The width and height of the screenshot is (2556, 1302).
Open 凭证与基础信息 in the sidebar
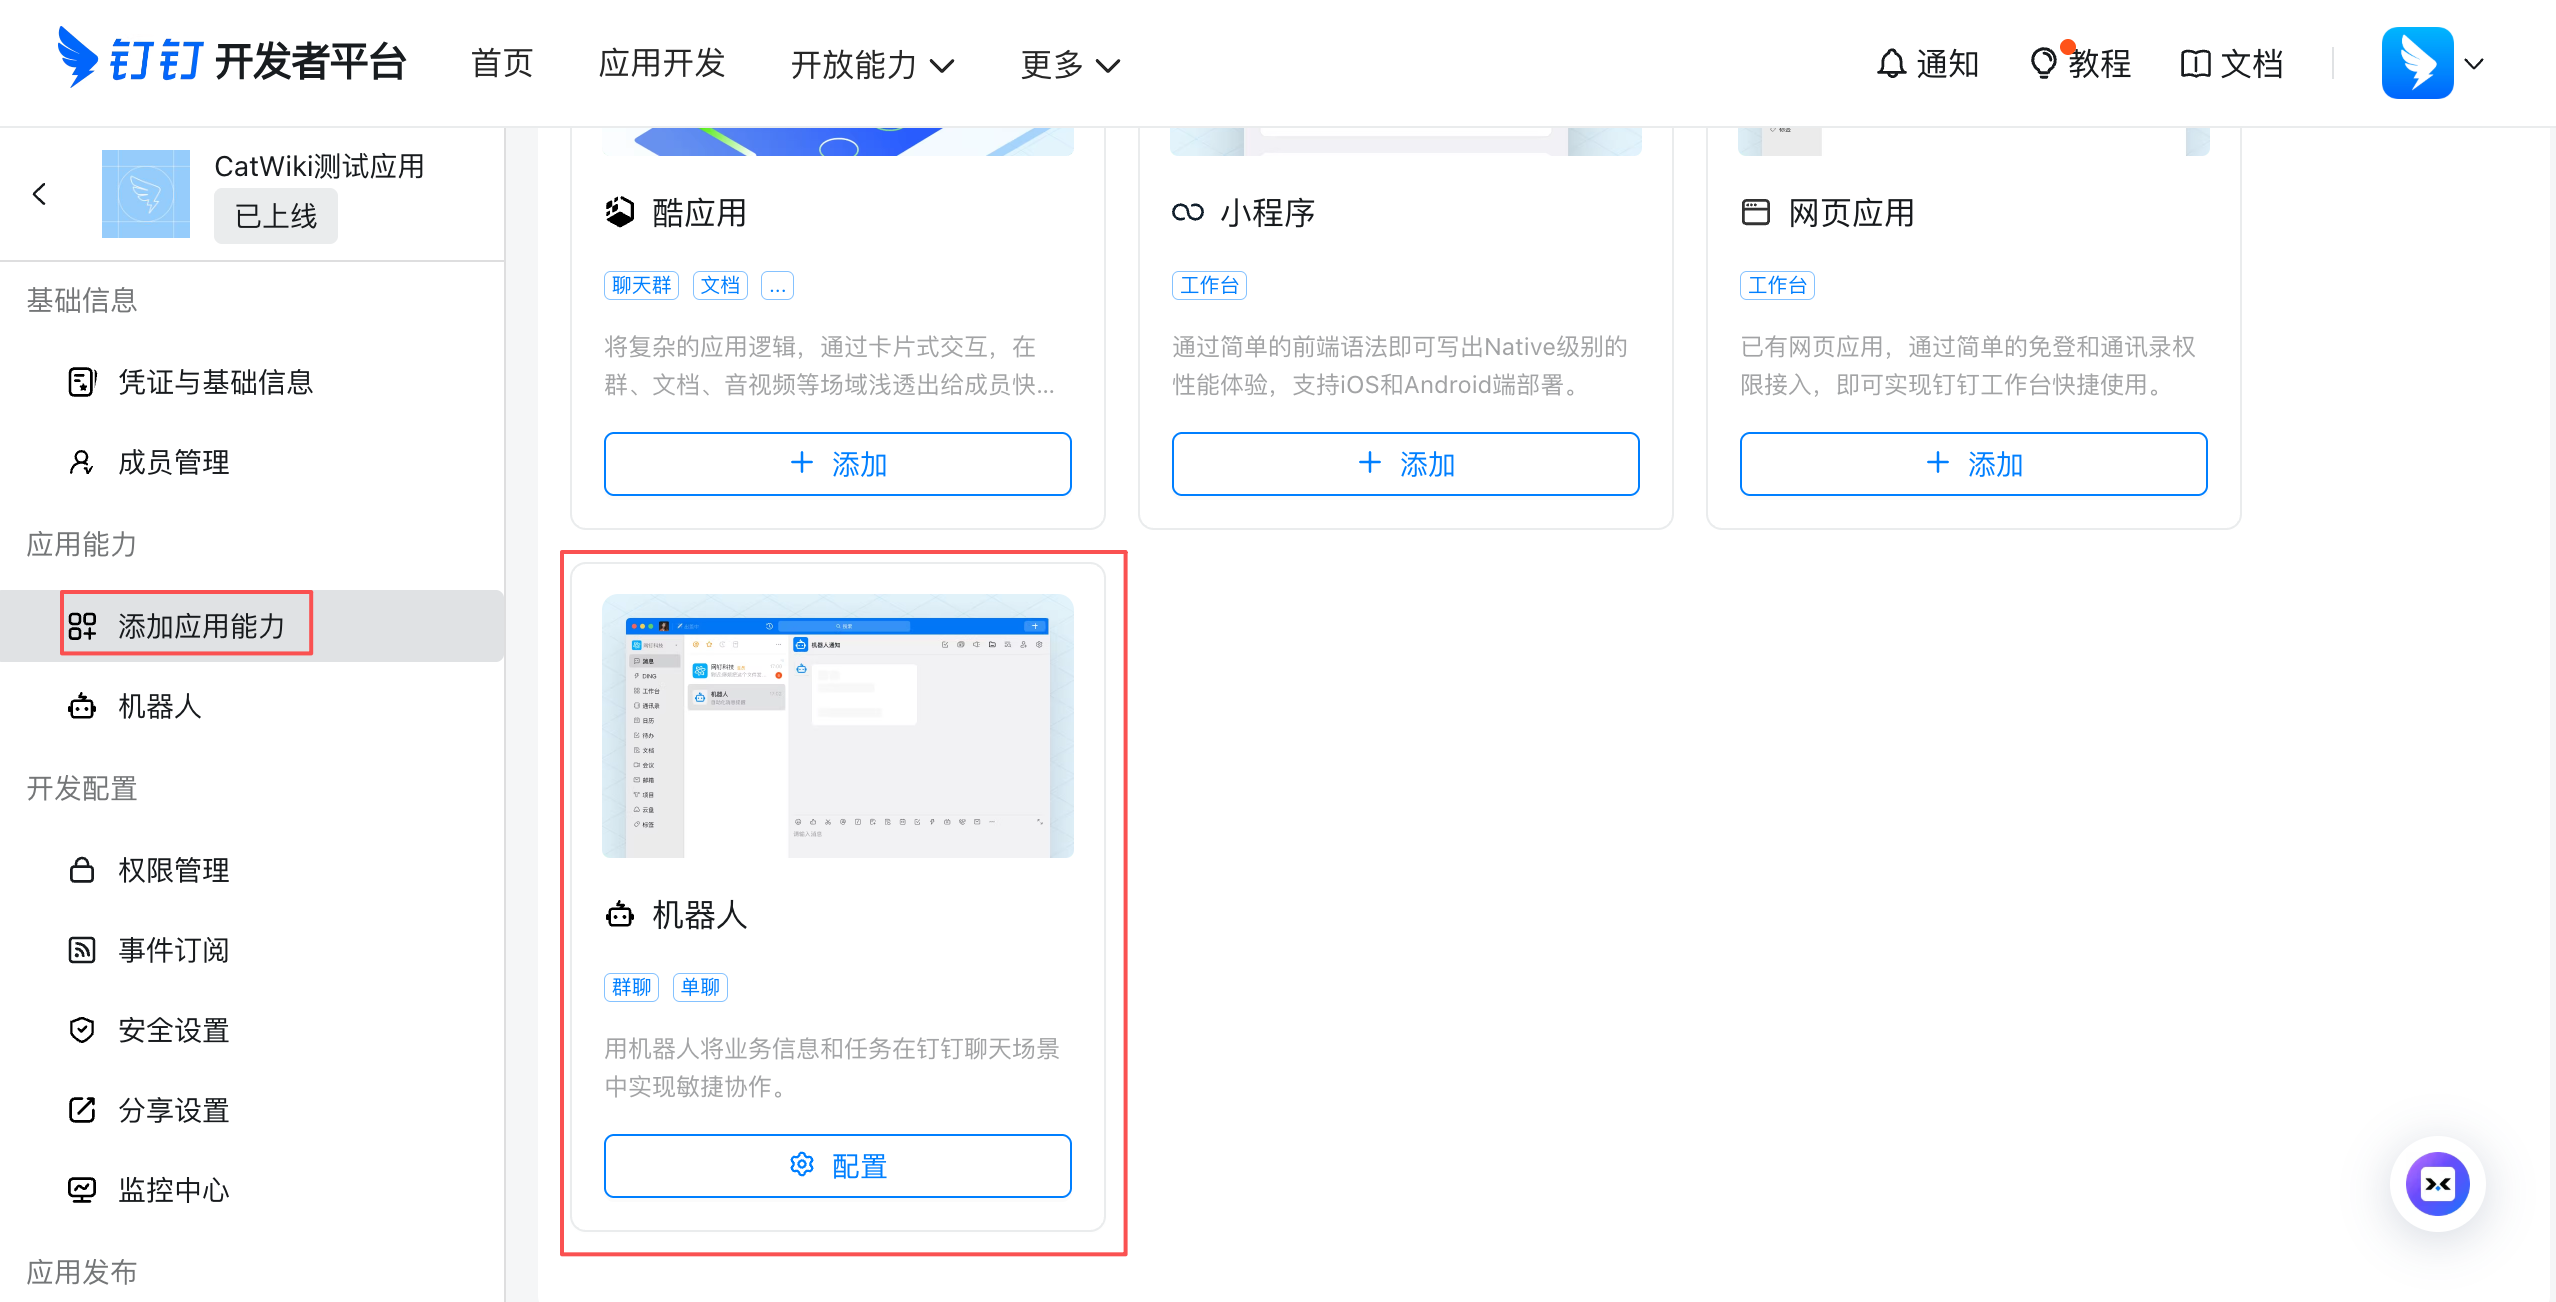pos(215,382)
